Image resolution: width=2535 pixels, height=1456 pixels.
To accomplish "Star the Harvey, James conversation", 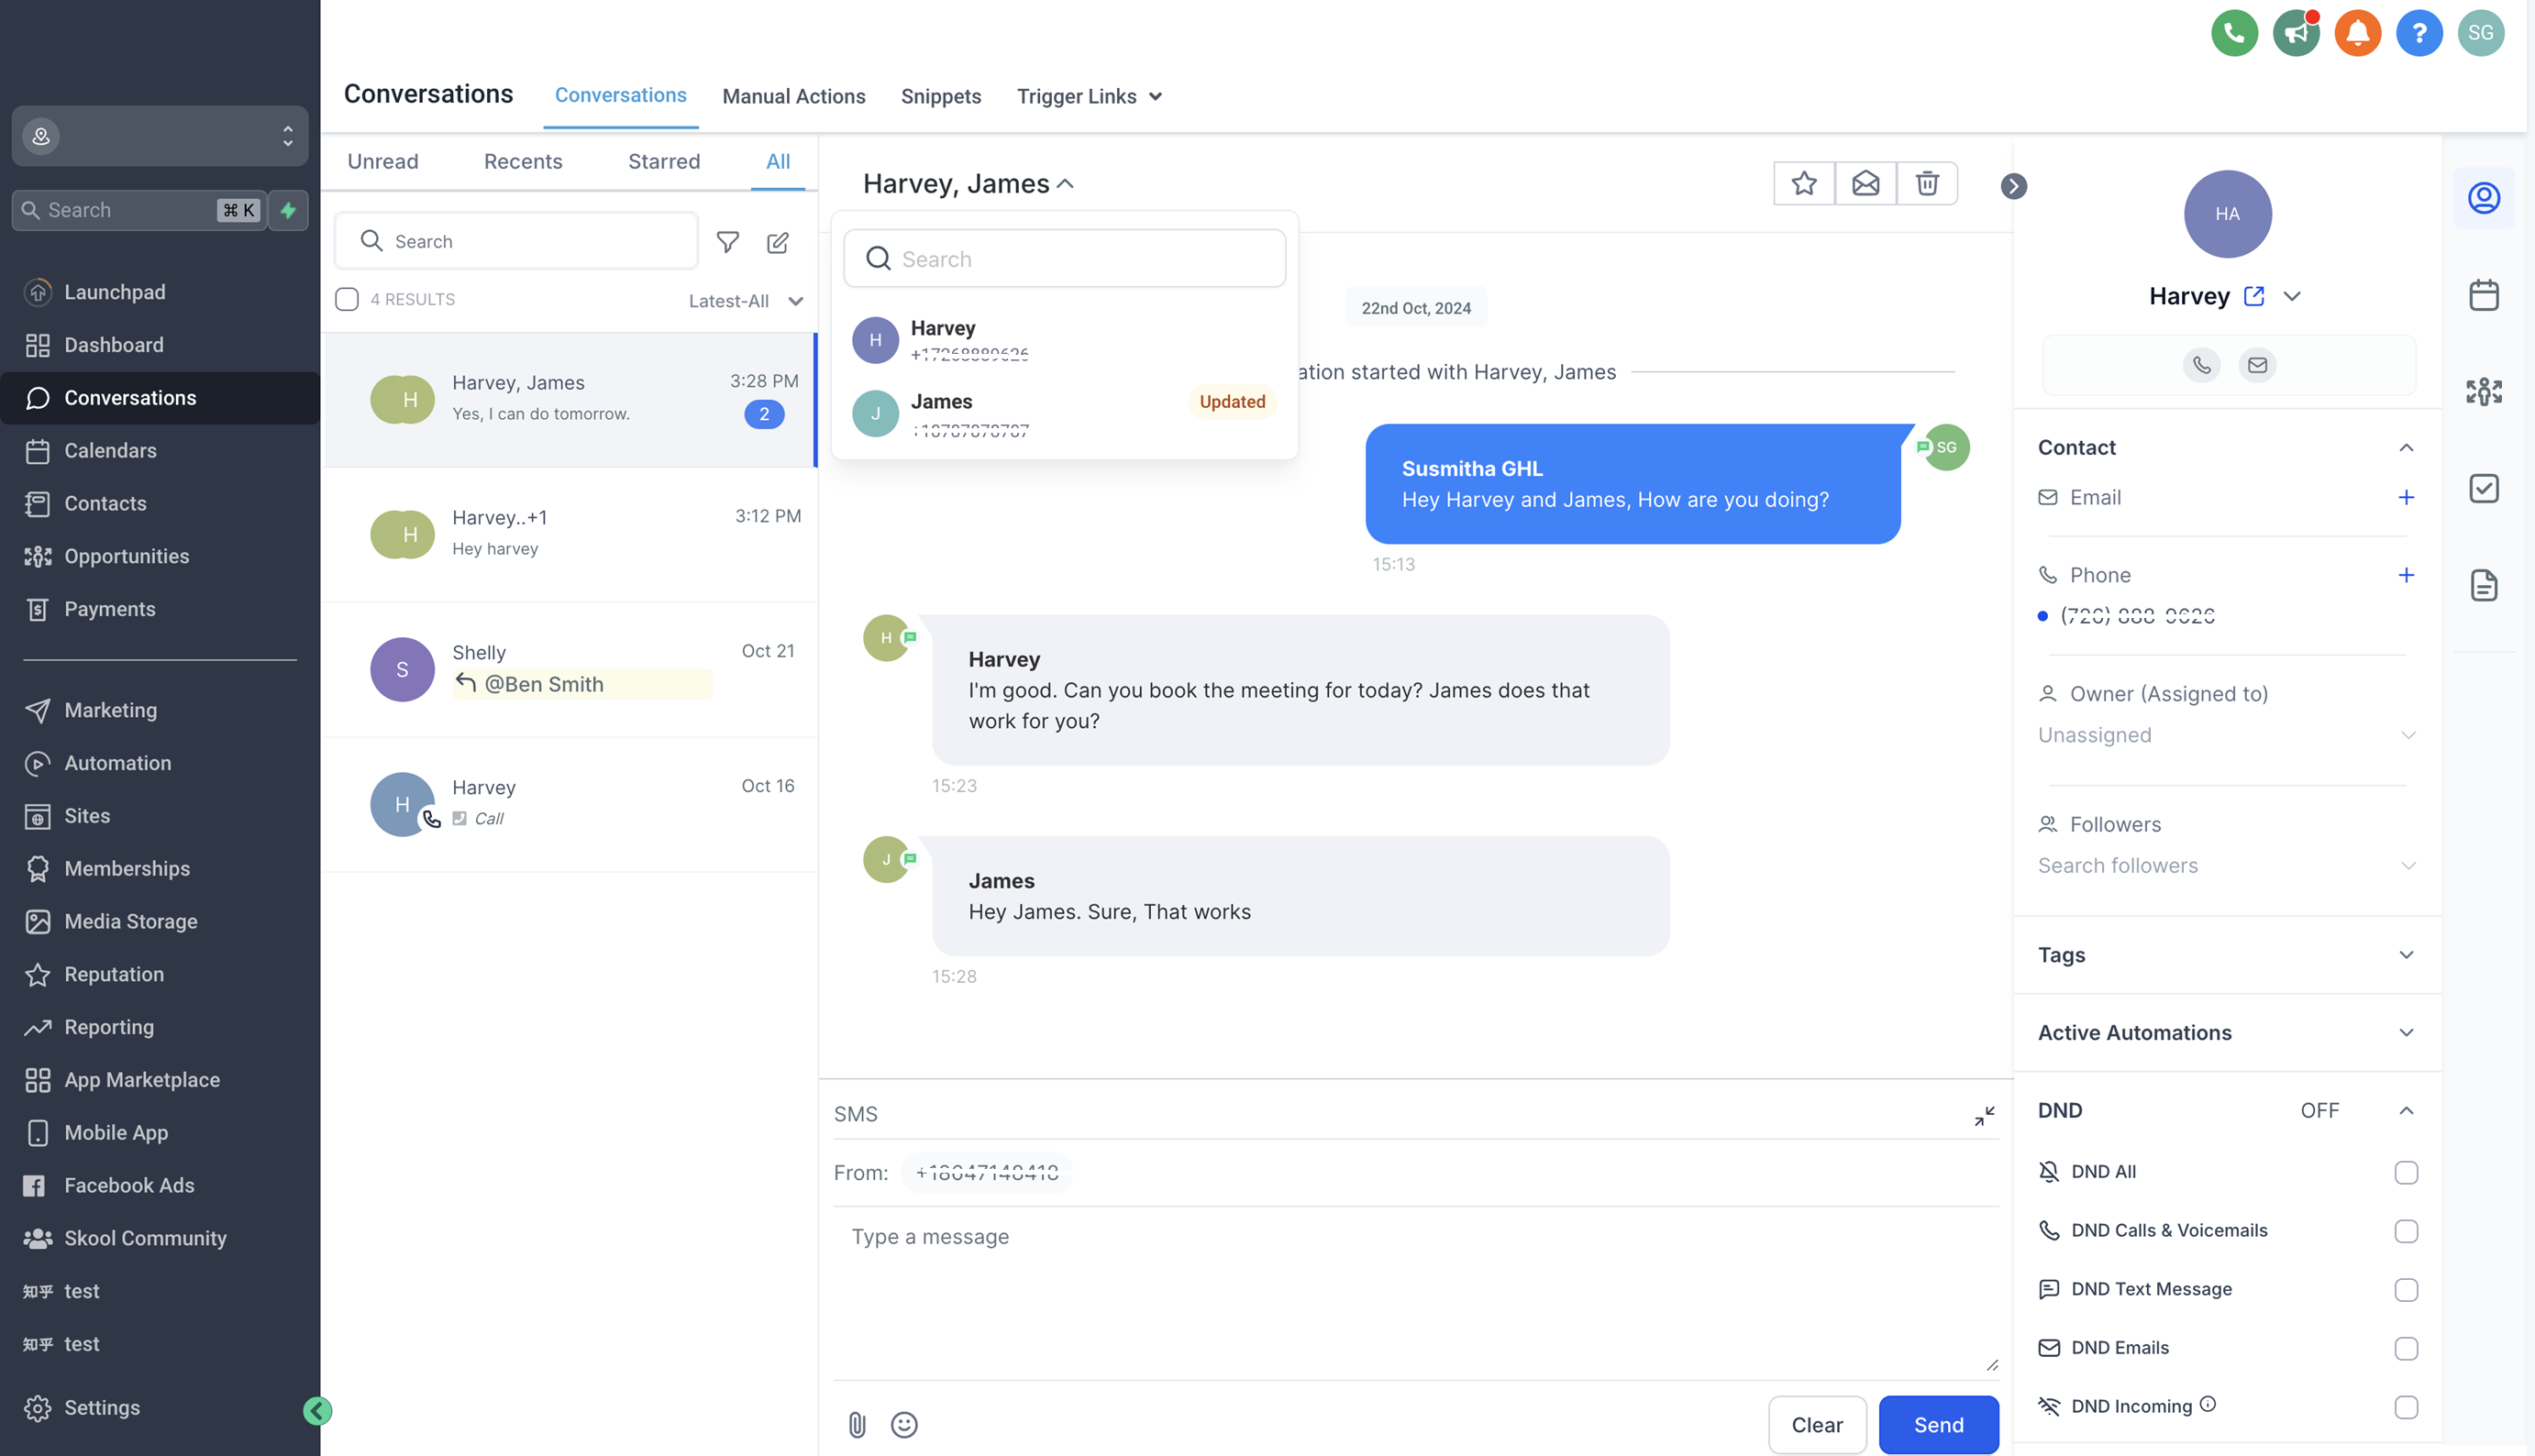I will pyautogui.click(x=1803, y=184).
